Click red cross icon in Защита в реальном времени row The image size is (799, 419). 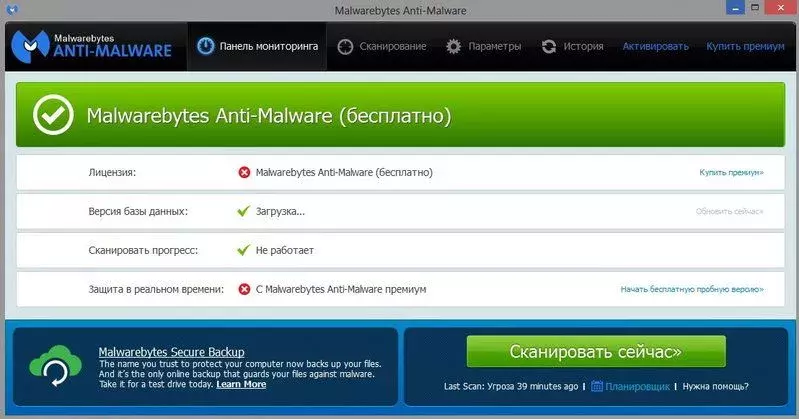point(244,289)
